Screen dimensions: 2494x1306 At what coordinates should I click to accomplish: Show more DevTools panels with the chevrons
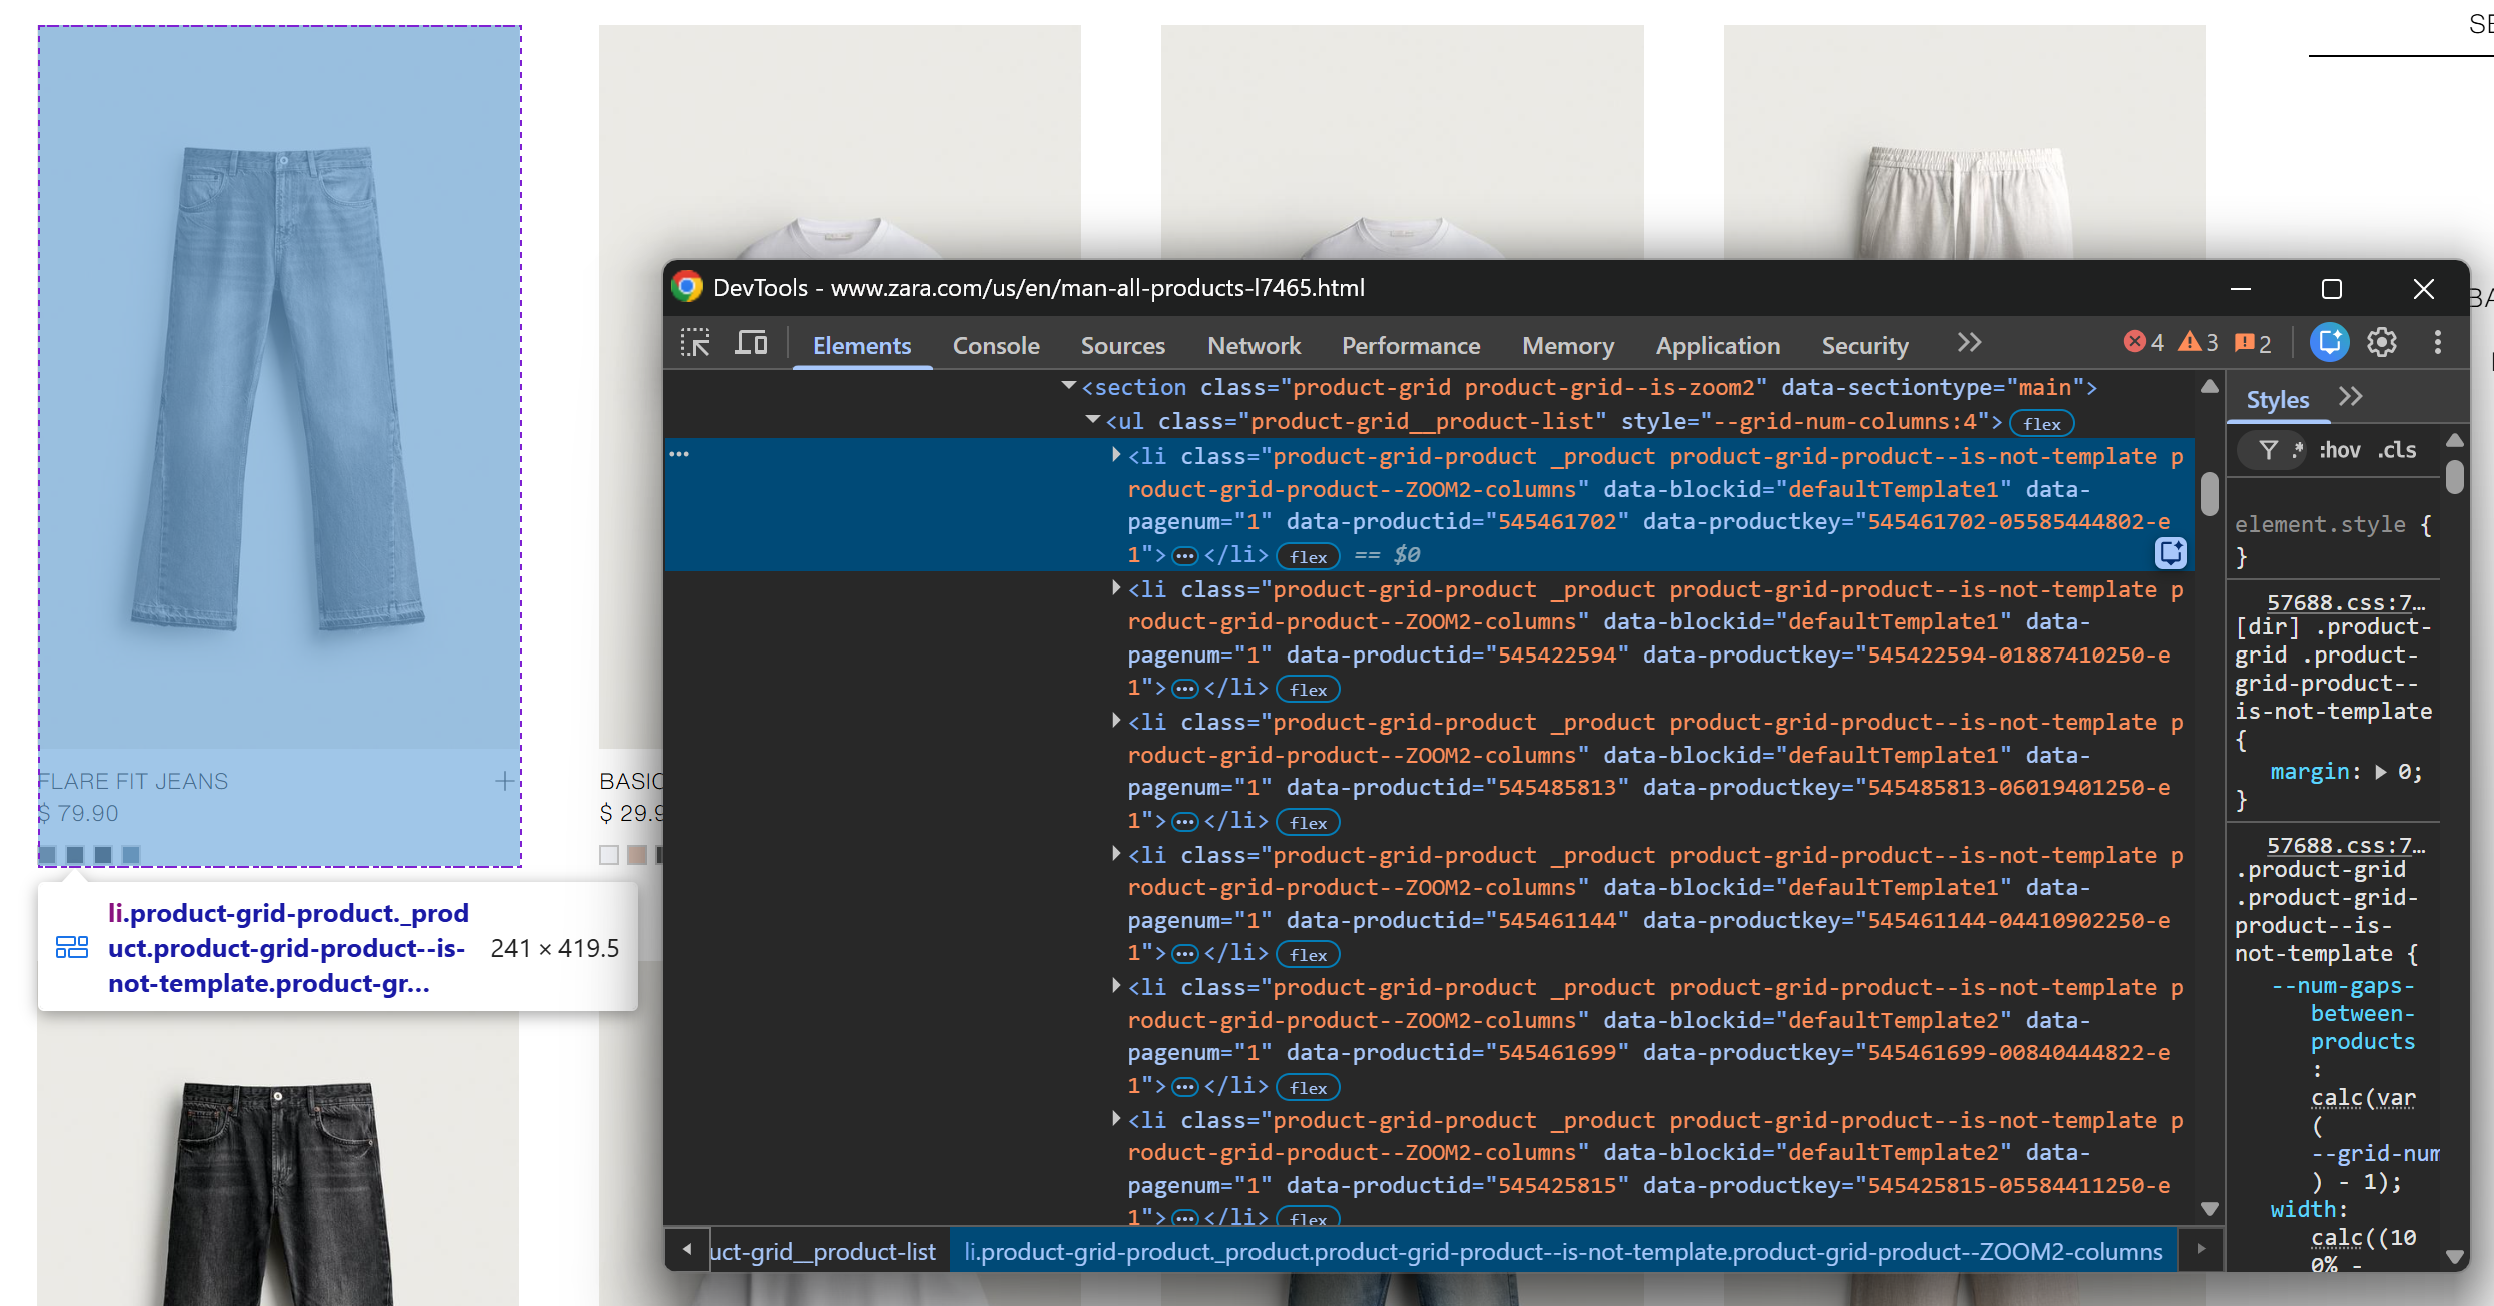pos(1969,343)
